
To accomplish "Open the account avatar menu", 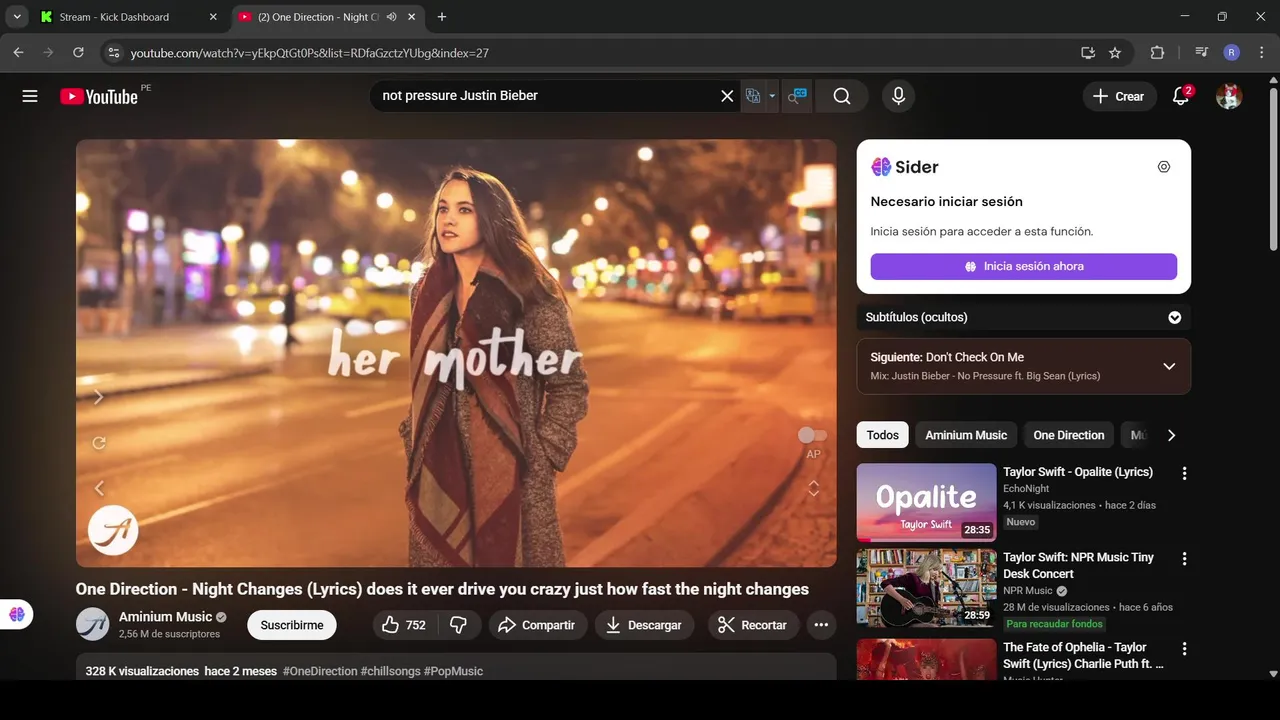I will click(1229, 96).
